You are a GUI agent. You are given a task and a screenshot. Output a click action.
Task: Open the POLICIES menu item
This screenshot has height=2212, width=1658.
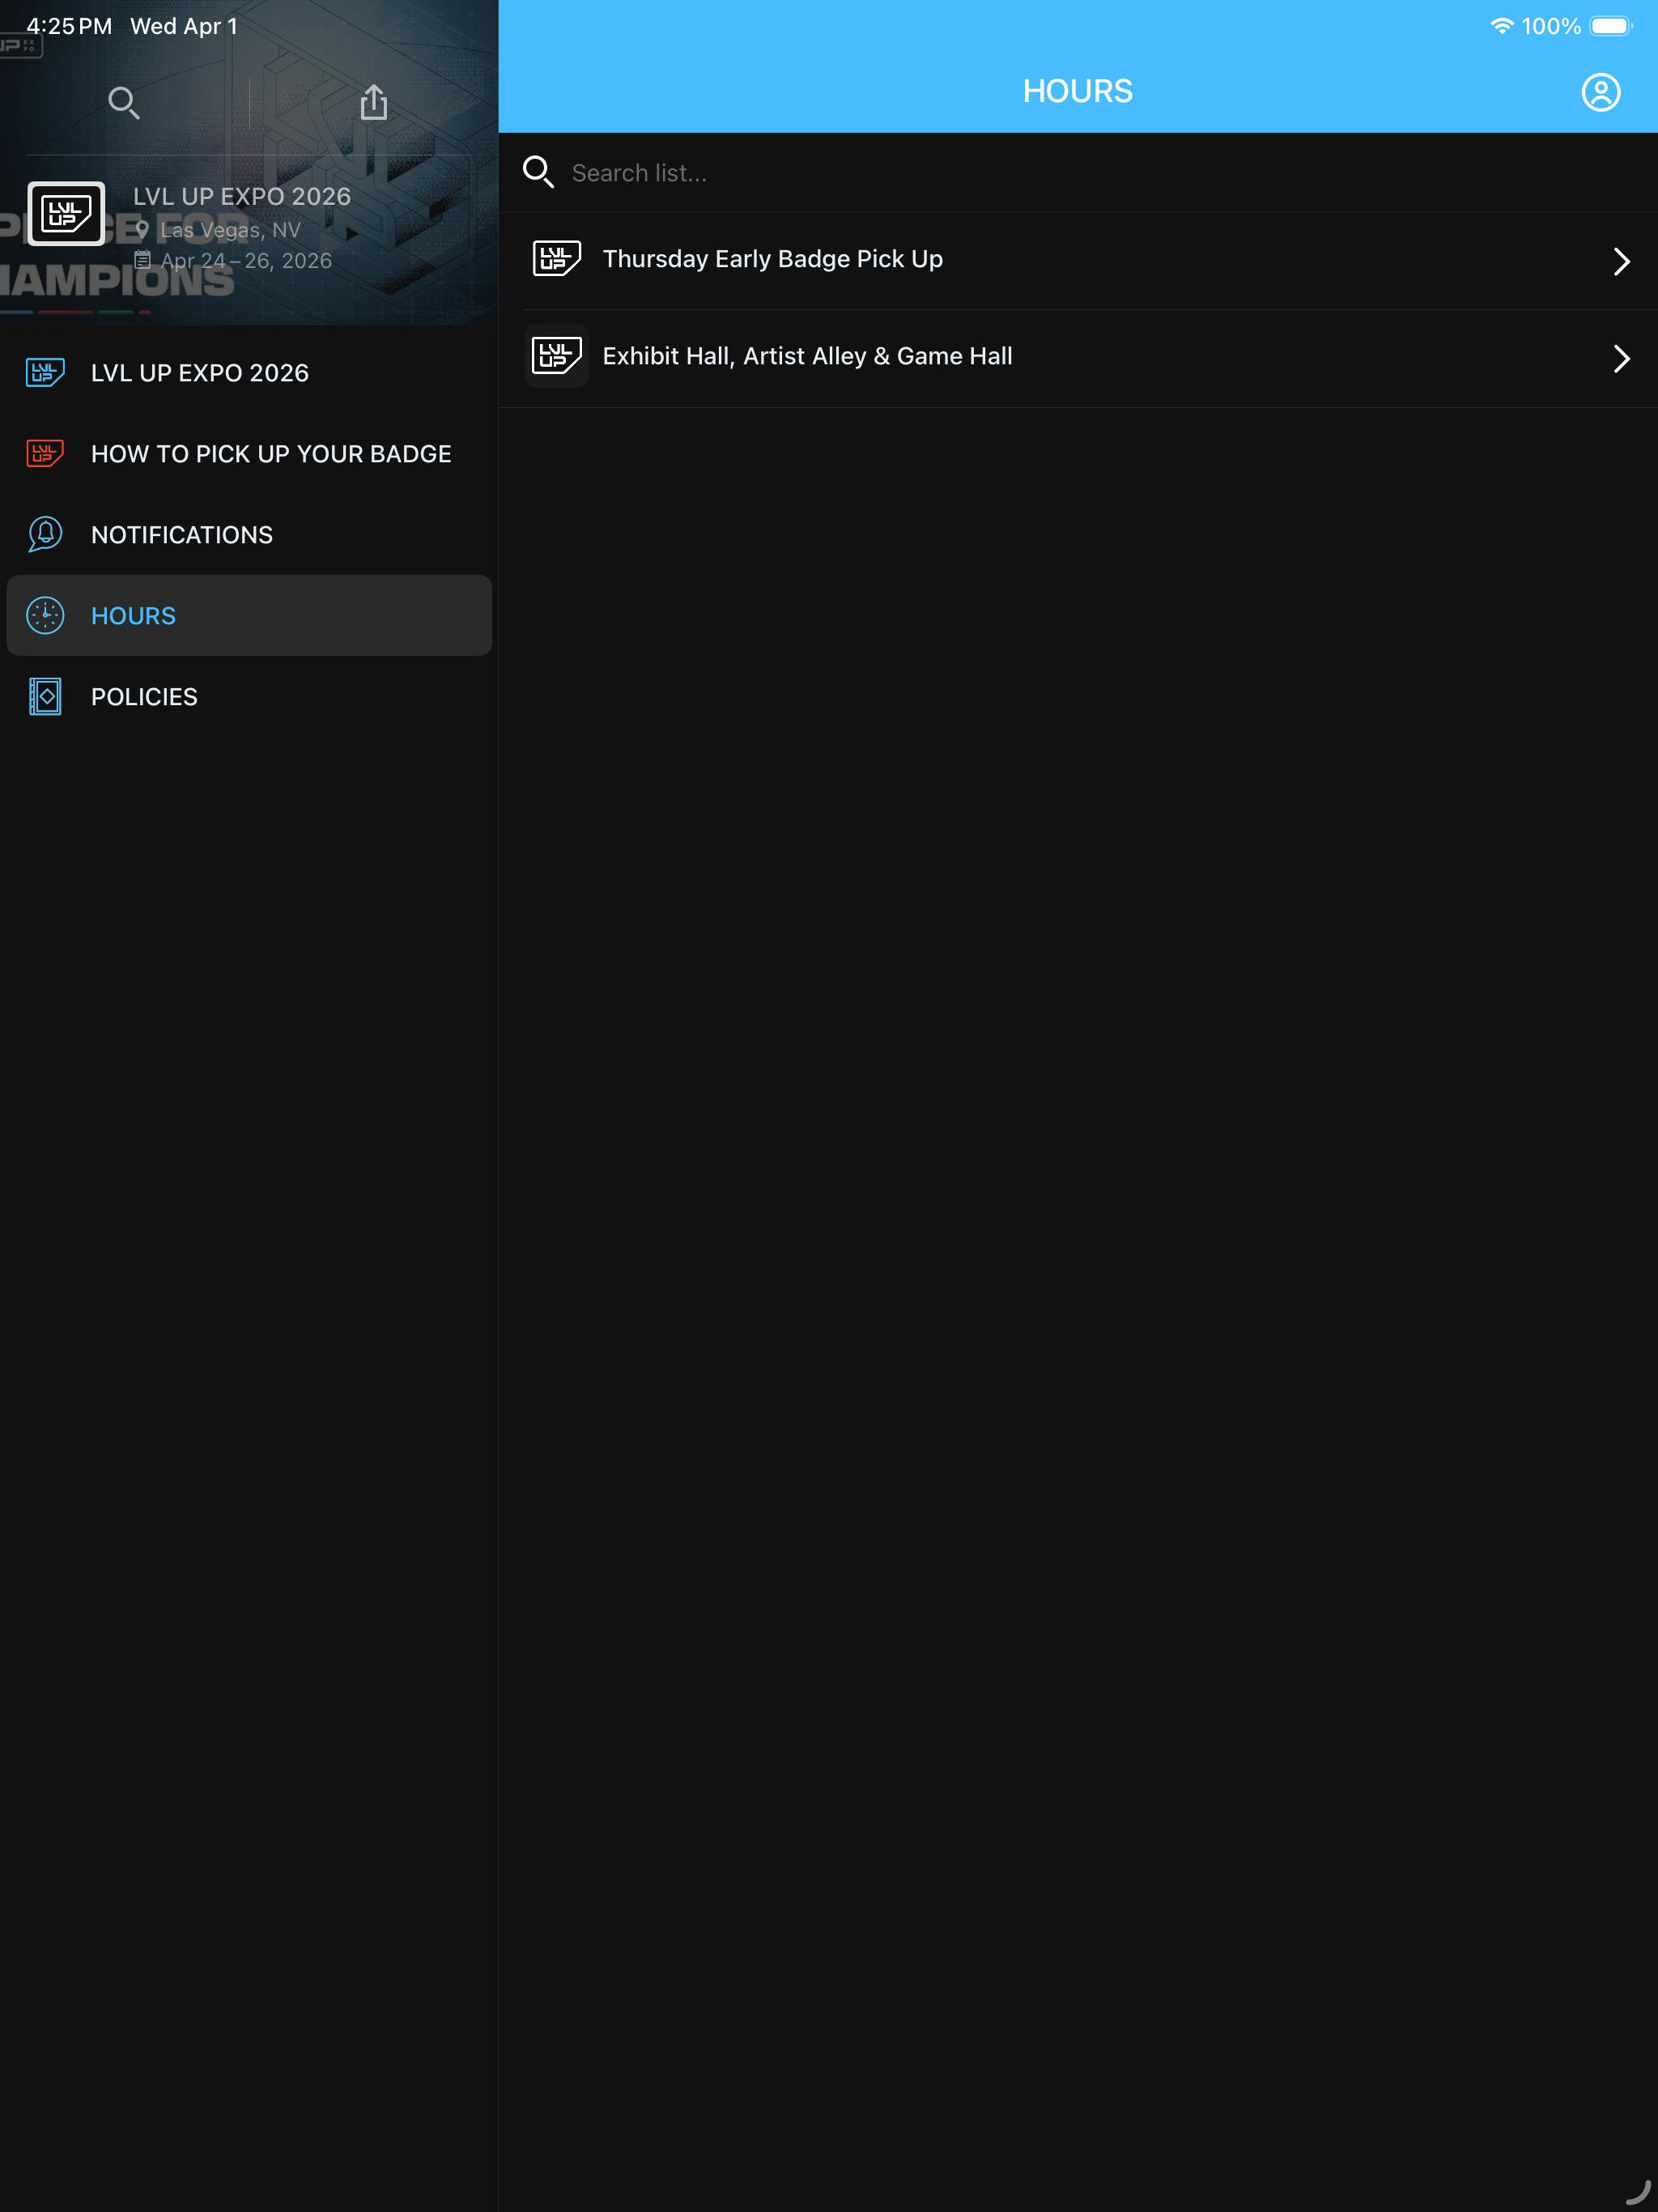coord(249,696)
